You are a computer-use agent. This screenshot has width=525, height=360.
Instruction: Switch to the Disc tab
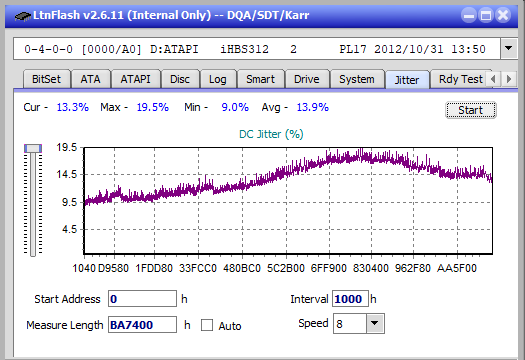(180, 79)
